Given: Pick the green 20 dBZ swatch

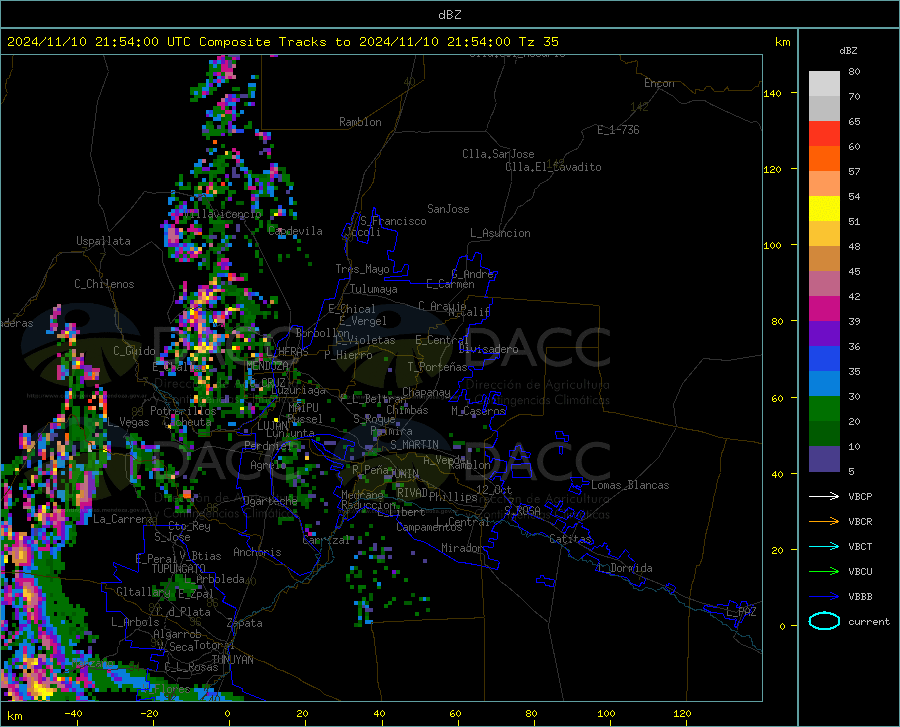Looking at the screenshot, I should click(x=824, y=409).
